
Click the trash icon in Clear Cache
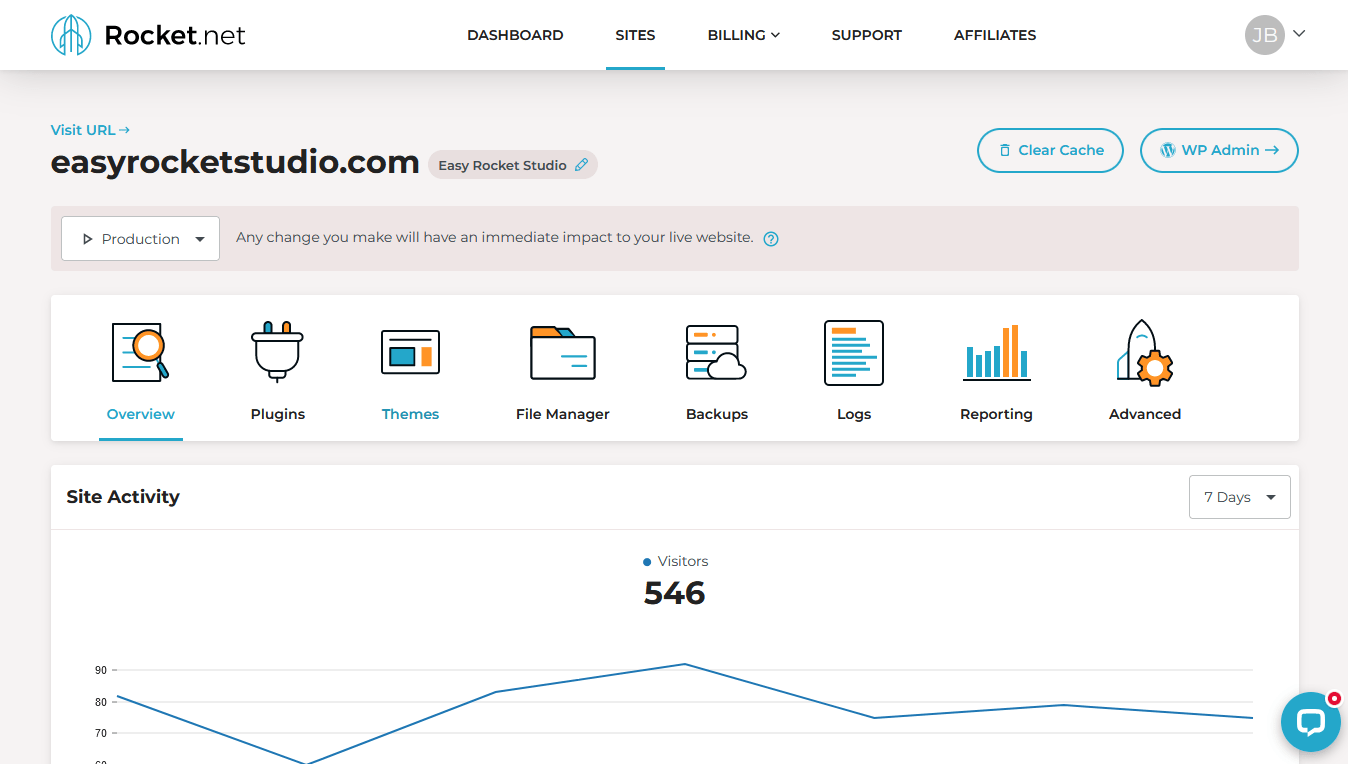(x=1005, y=150)
